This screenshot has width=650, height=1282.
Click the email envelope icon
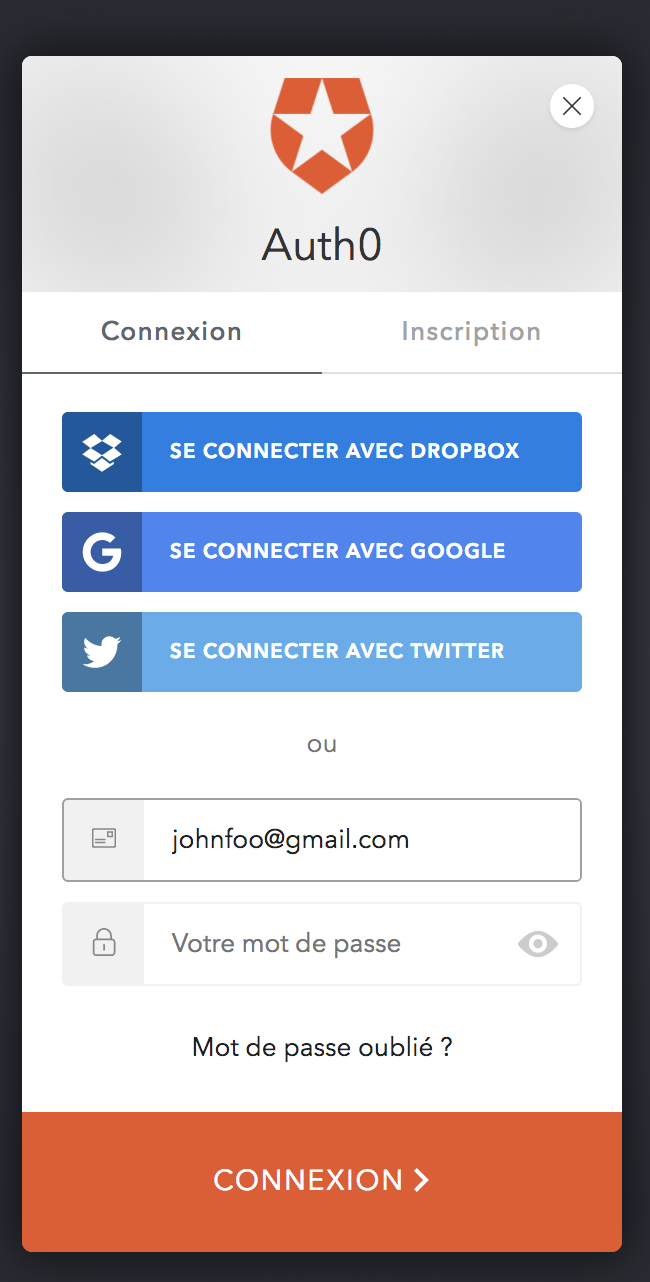click(x=104, y=839)
